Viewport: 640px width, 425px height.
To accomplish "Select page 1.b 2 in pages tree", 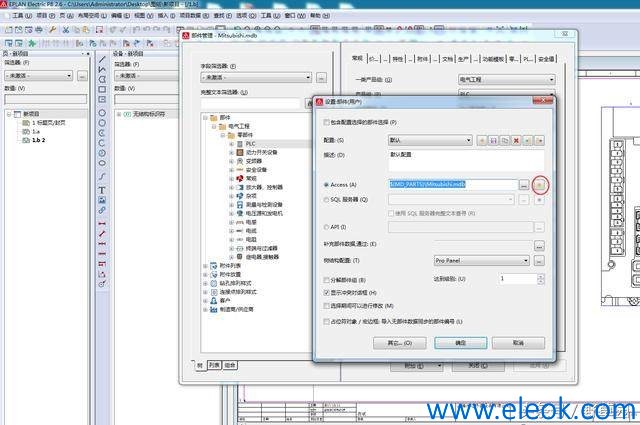I will [x=38, y=140].
